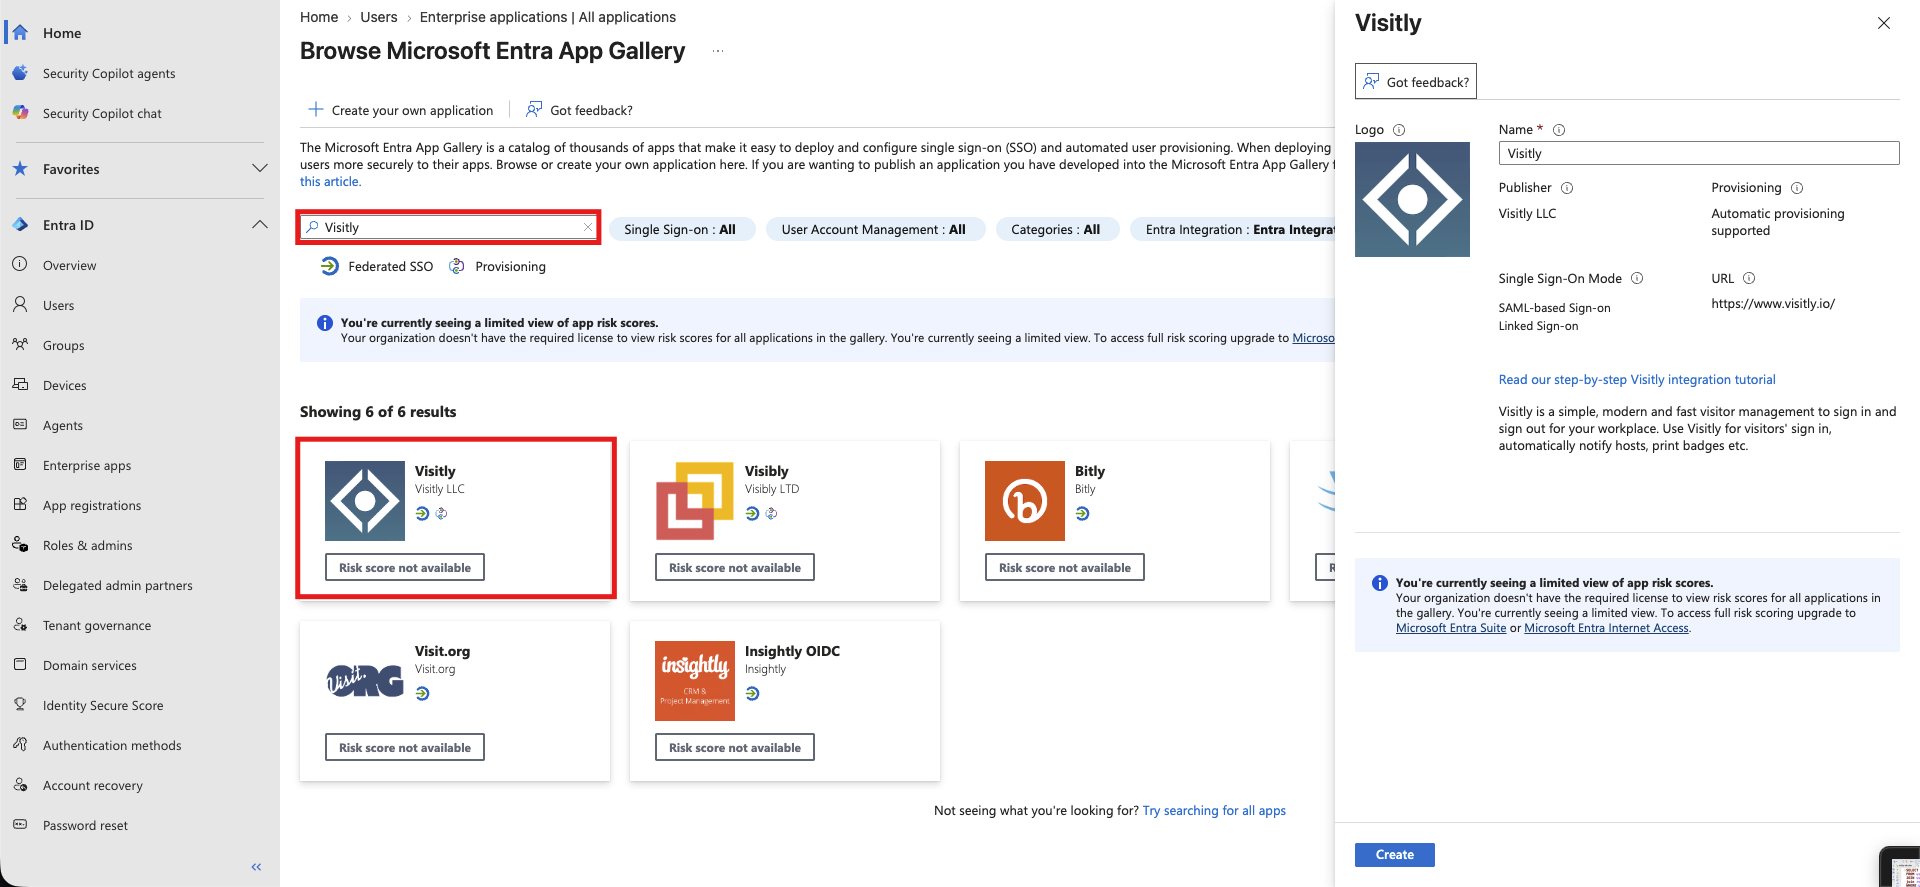Collapse the Entra ID section chevron
Image resolution: width=1920 pixels, height=887 pixels.
pos(260,224)
